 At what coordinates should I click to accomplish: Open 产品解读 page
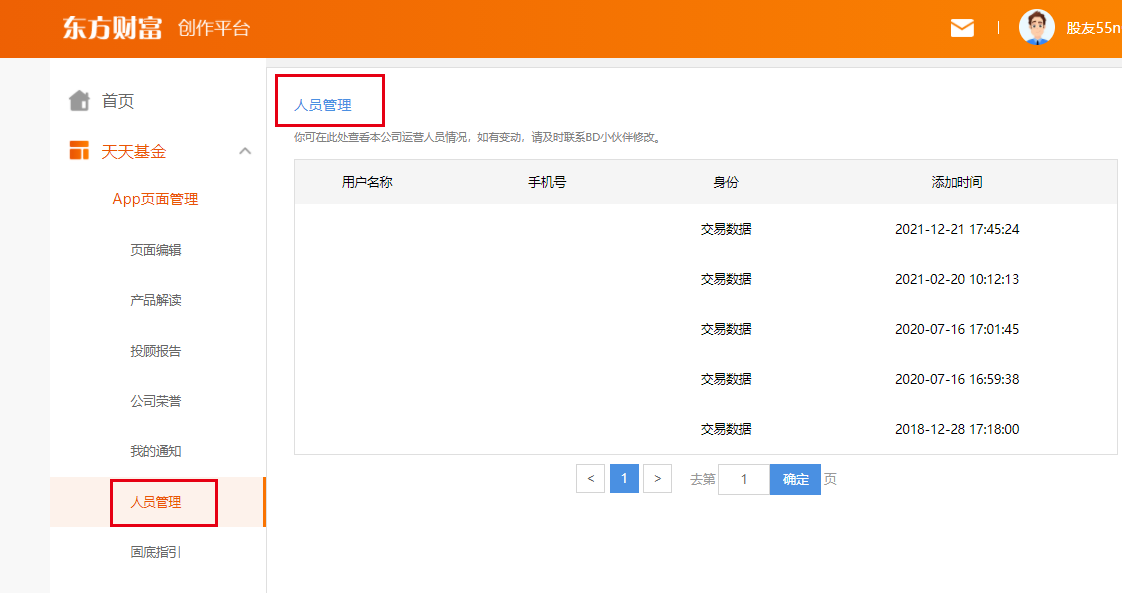click(x=156, y=300)
